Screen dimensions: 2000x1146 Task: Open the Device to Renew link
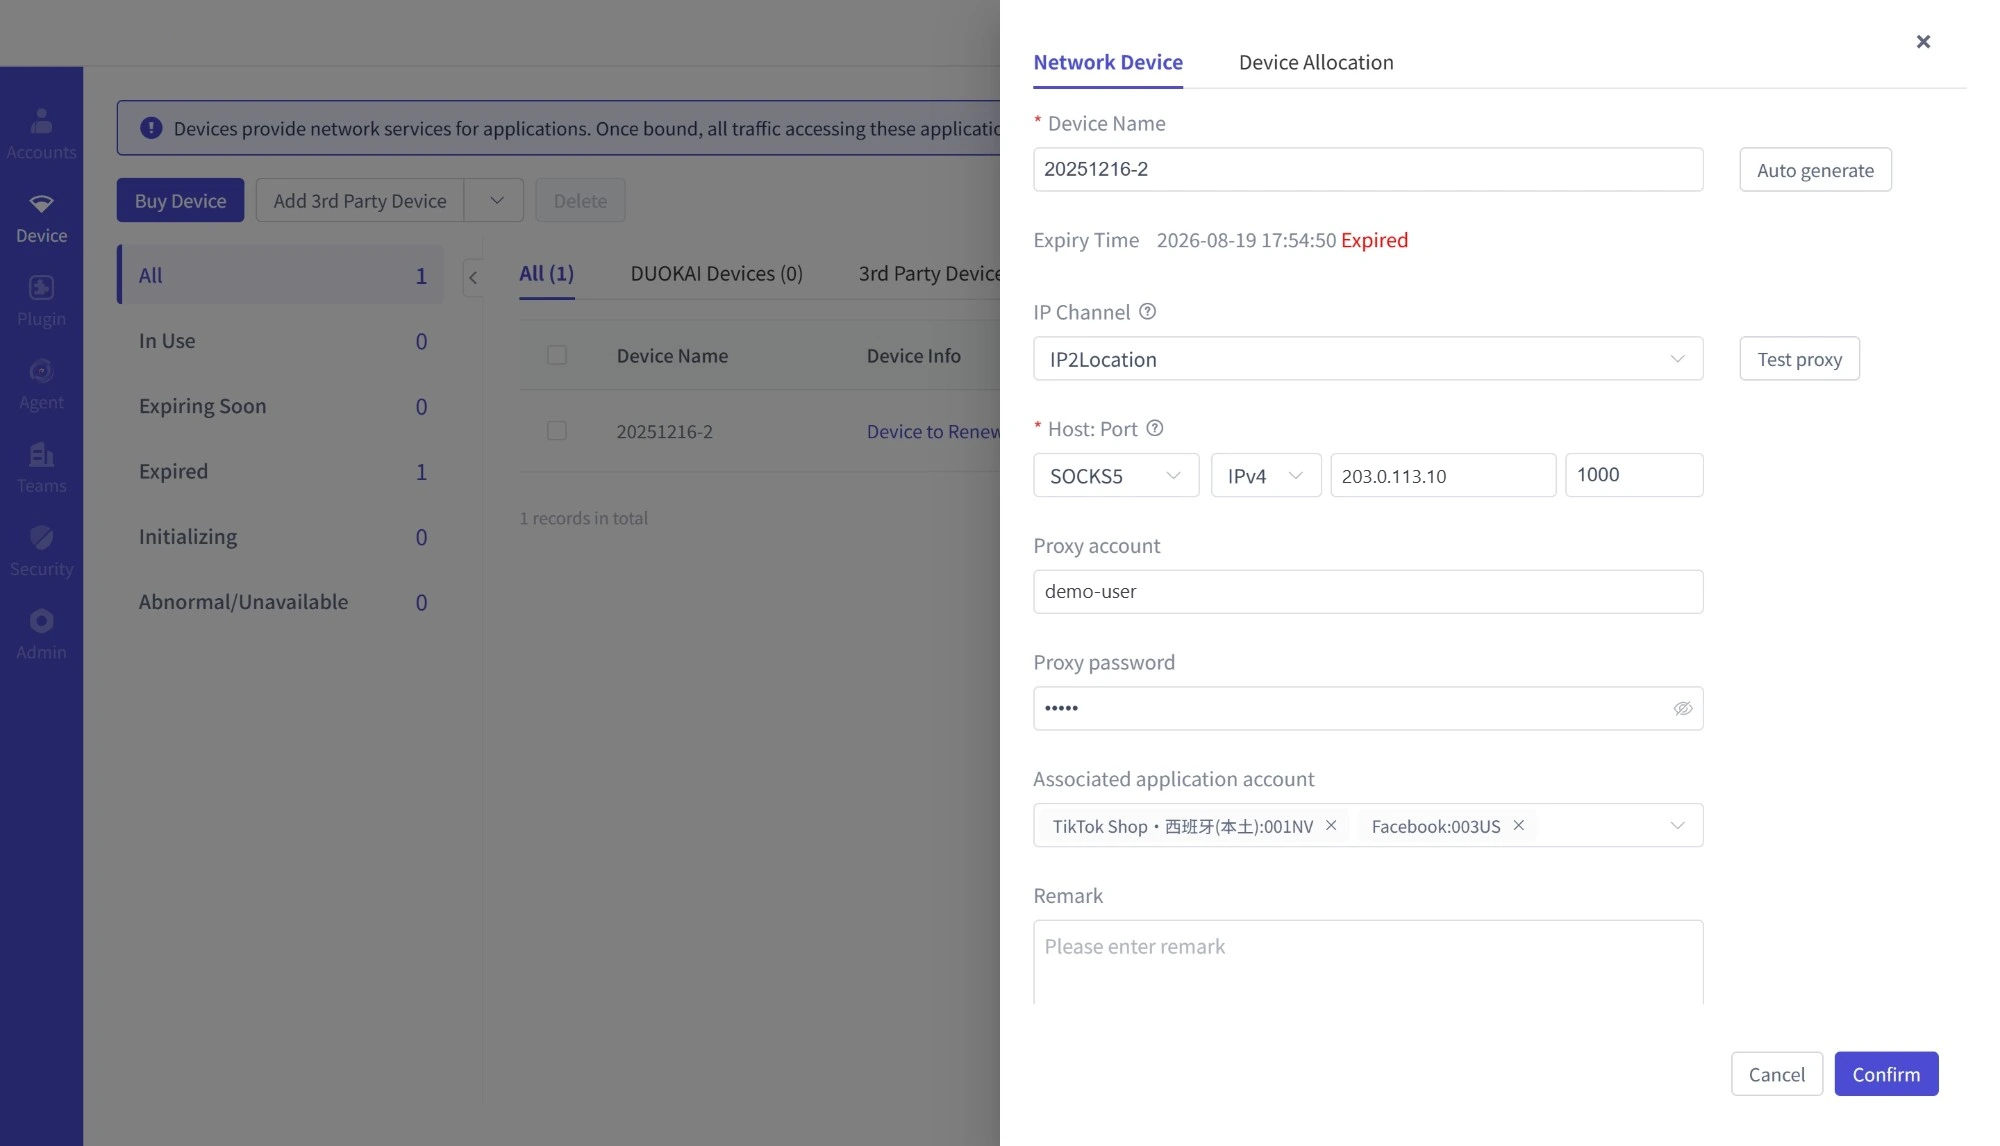point(932,431)
